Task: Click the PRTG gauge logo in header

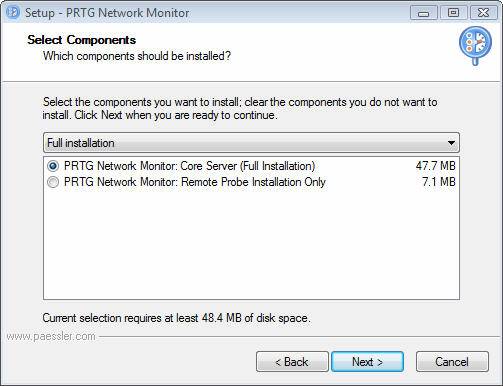Action: coord(475,45)
